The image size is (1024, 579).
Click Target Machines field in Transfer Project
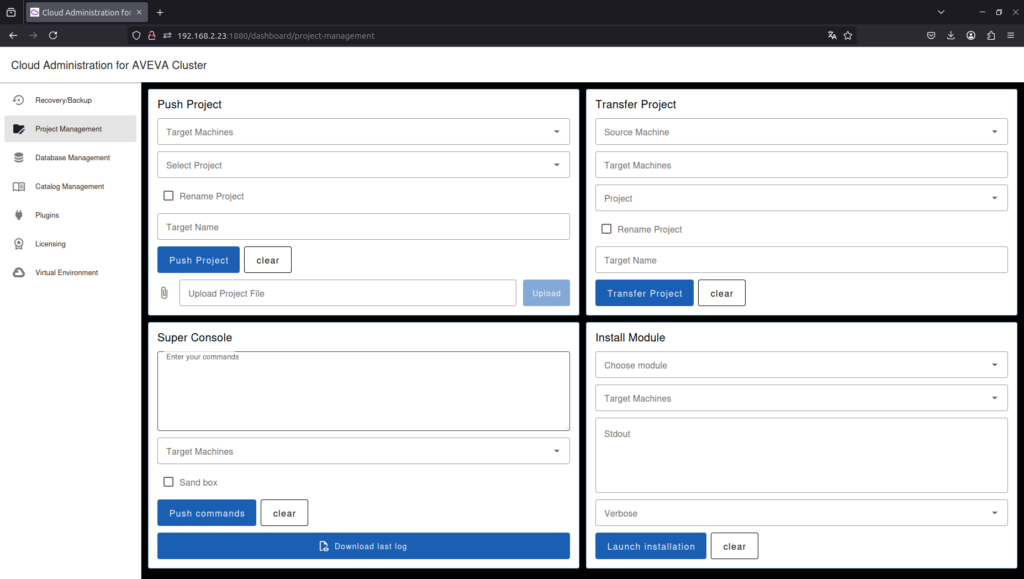pyautogui.click(x=801, y=164)
